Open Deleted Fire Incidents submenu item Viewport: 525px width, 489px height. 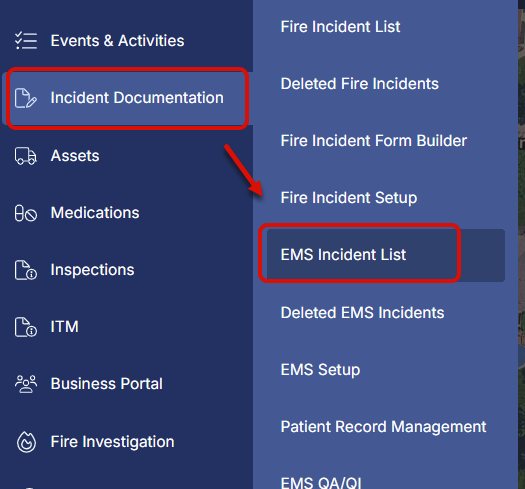360,84
